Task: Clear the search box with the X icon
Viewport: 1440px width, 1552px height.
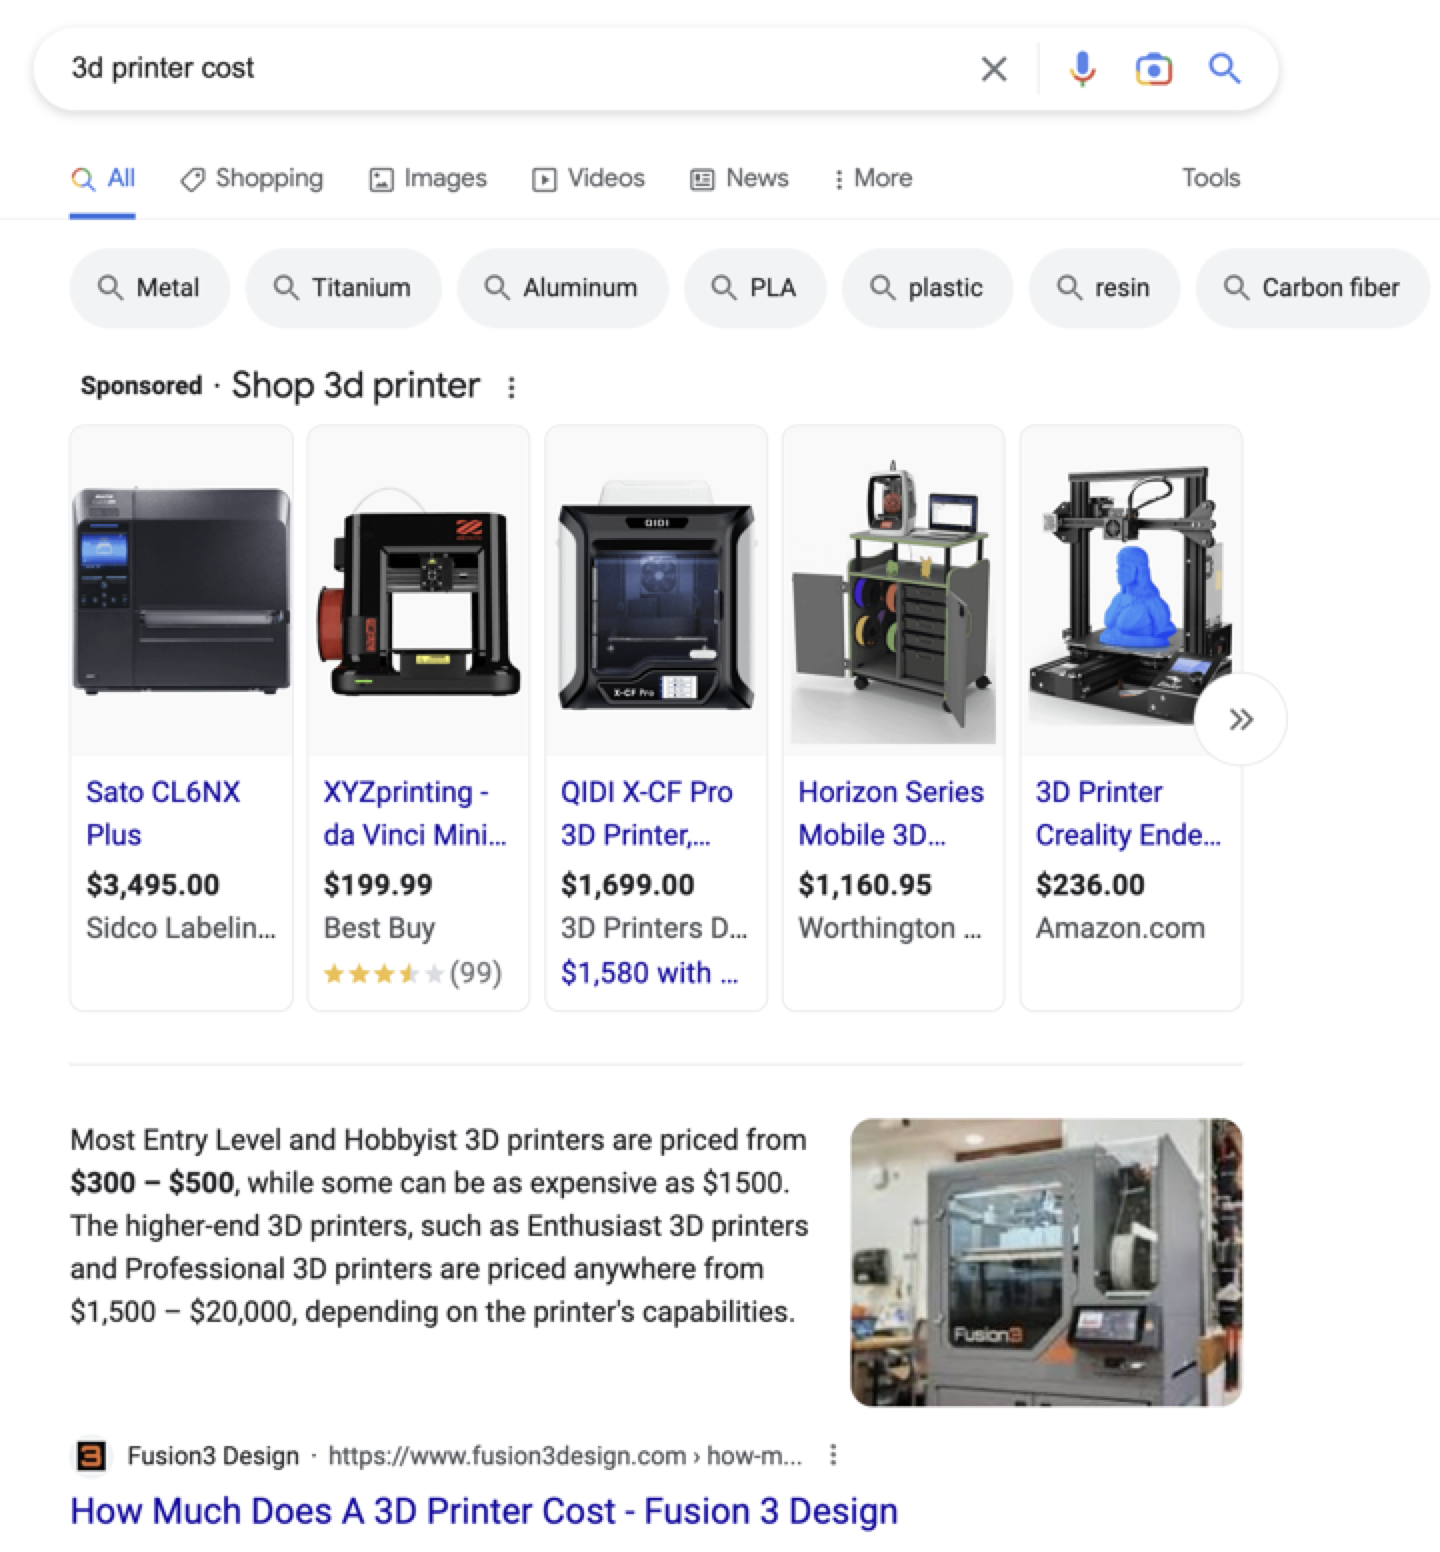Action: click(x=993, y=68)
